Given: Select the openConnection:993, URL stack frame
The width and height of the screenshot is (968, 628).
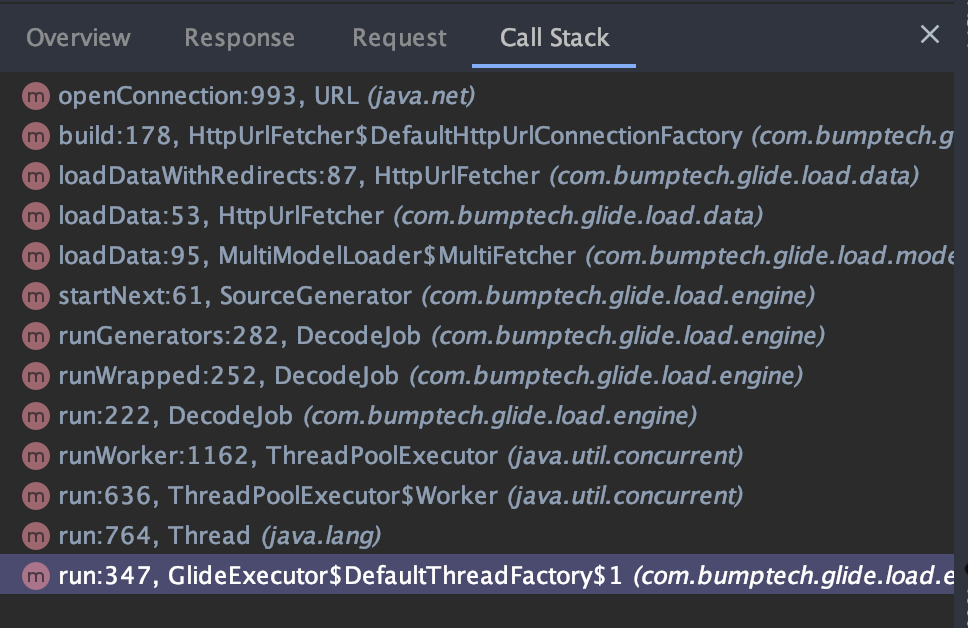Looking at the screenshot, I should [x=477, y=96].
